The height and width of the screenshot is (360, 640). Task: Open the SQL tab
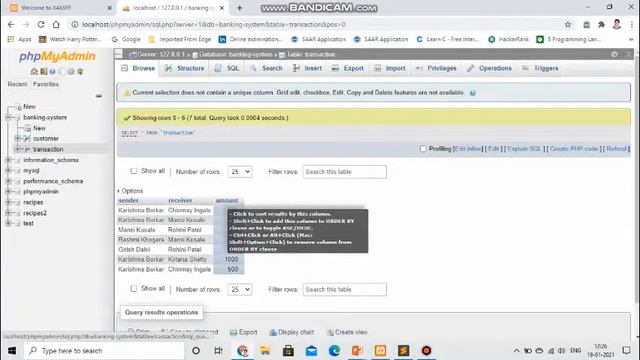click(x=227, y=68)
